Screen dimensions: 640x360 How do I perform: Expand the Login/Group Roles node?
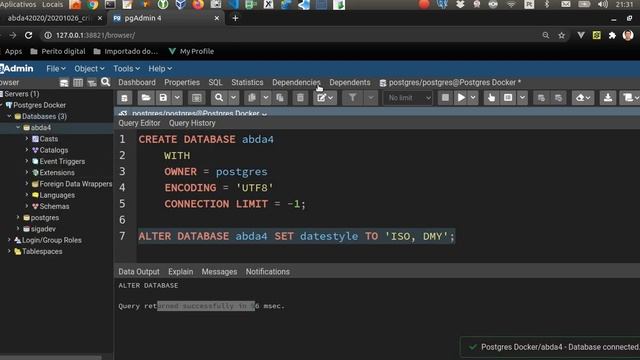[x=9, y=240]
